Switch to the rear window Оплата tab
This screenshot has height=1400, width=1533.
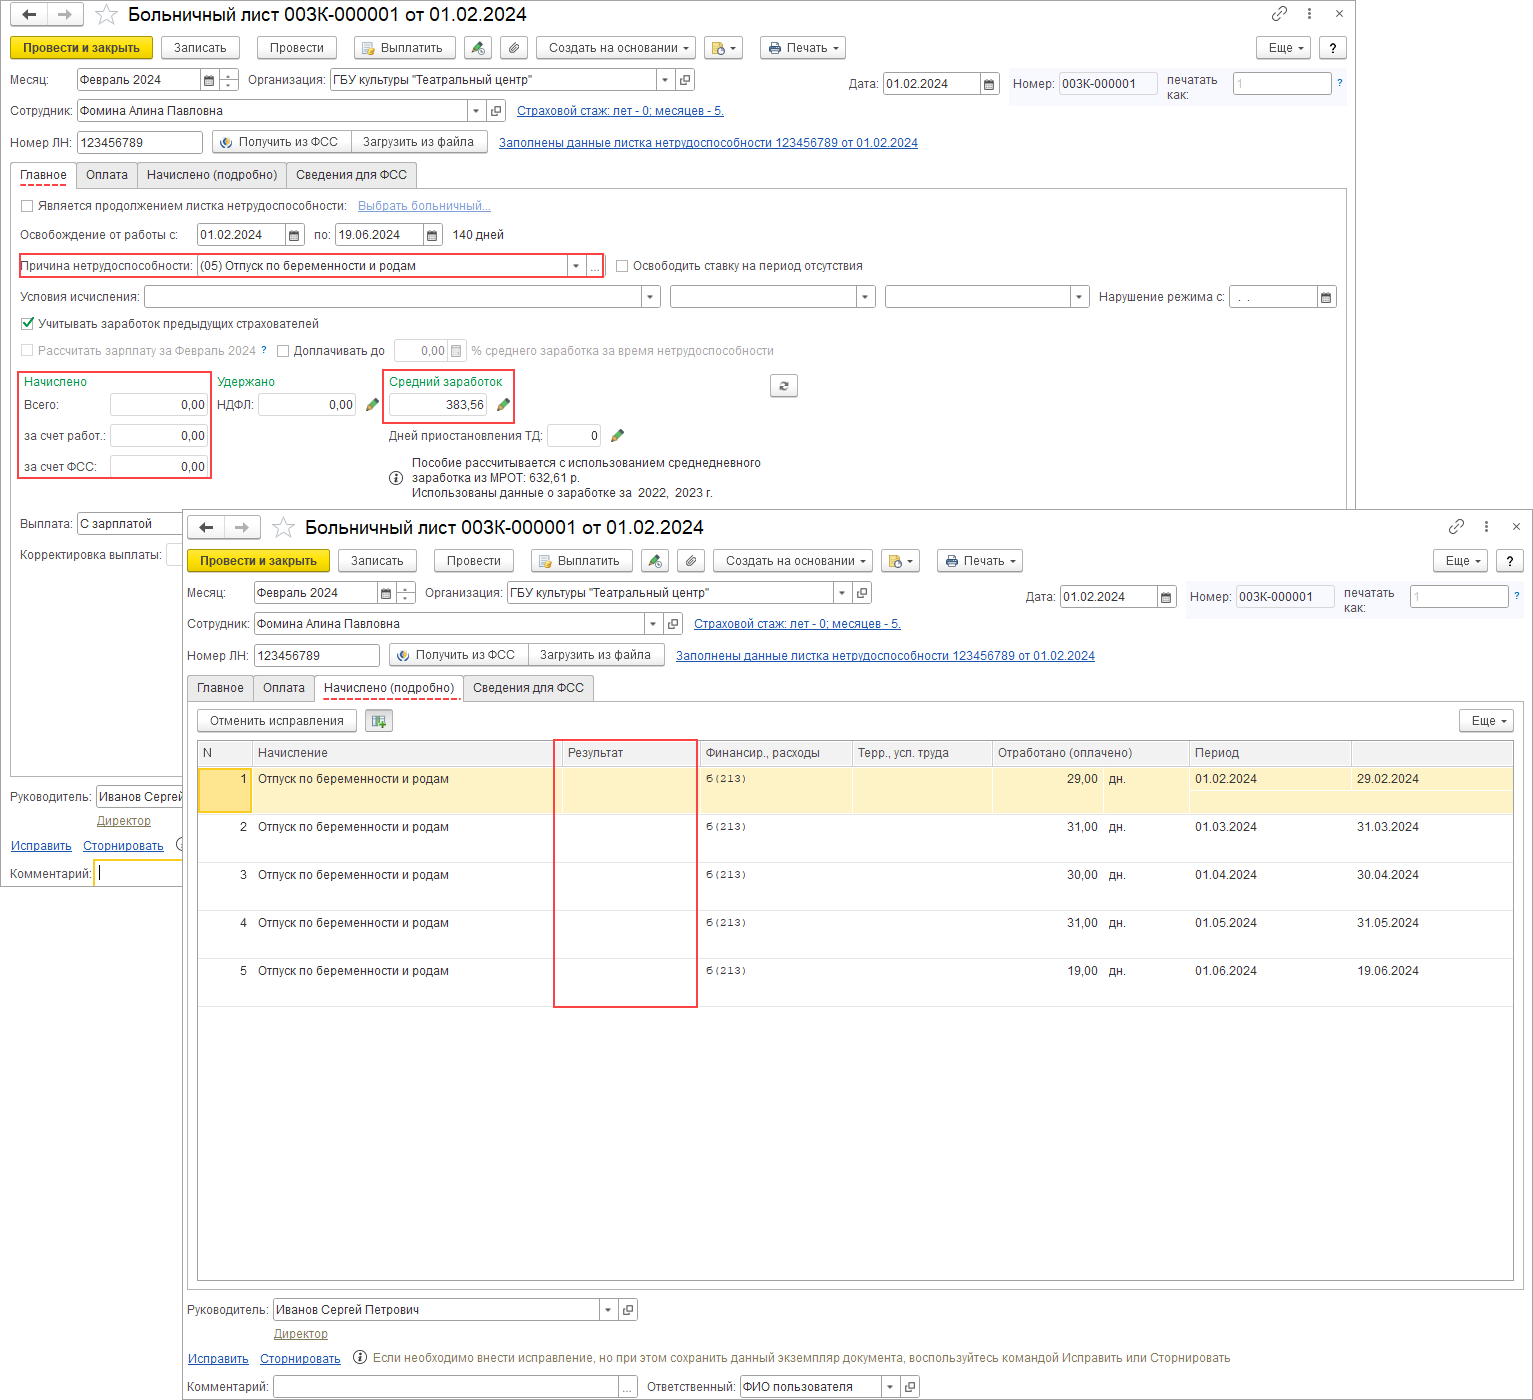pos(107,175)
